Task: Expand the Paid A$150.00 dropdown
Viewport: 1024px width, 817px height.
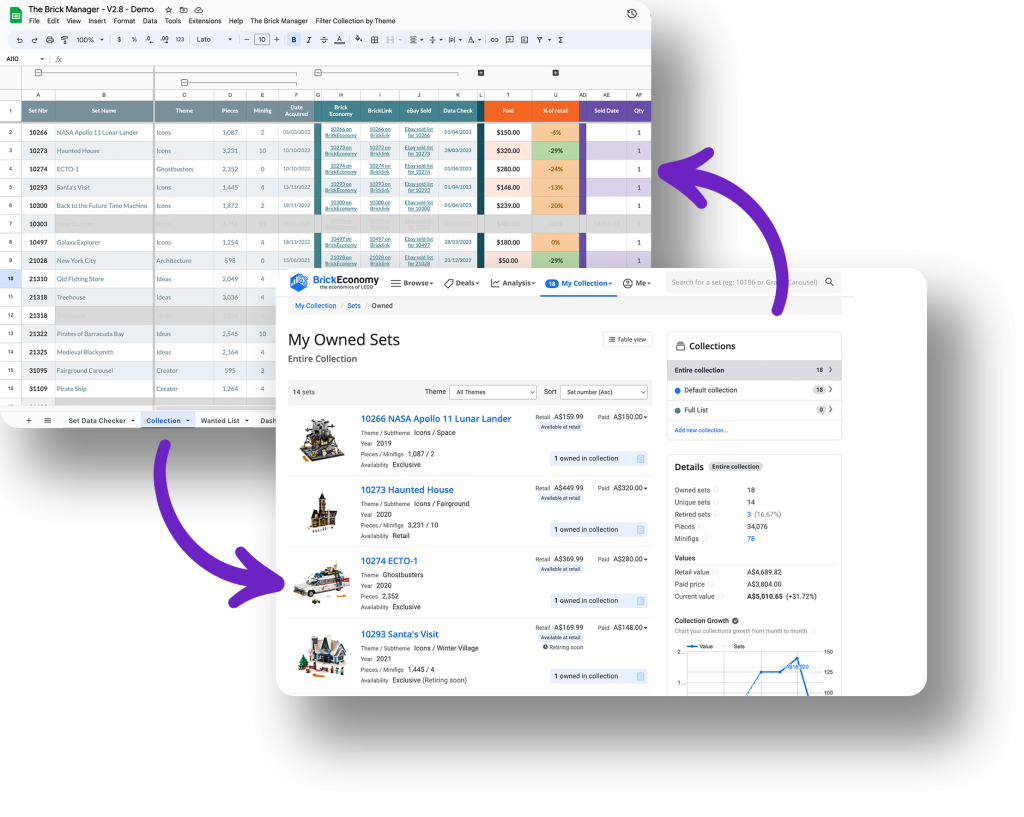Action: (629, 417)
